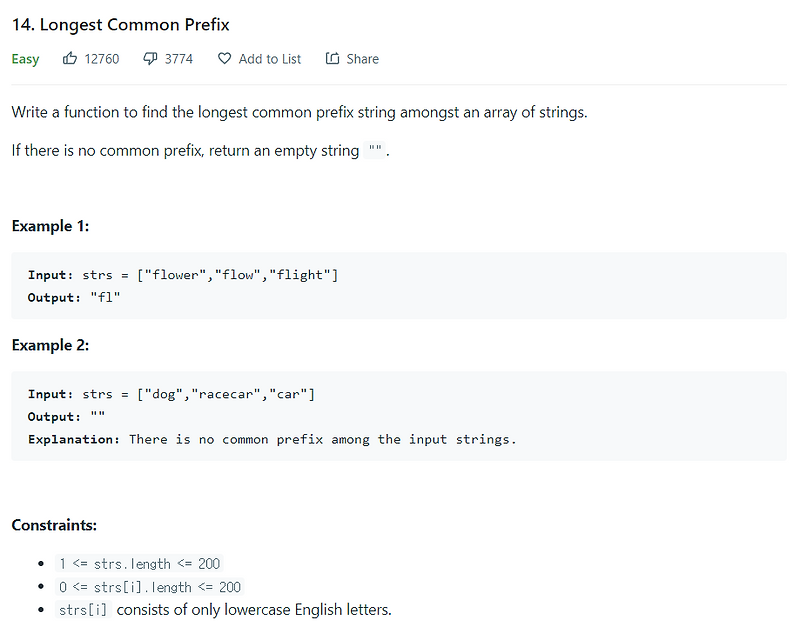Click the Constraints heading
Image resolution: width=800 pixels, height=627 pixels.
coord(54,524)
